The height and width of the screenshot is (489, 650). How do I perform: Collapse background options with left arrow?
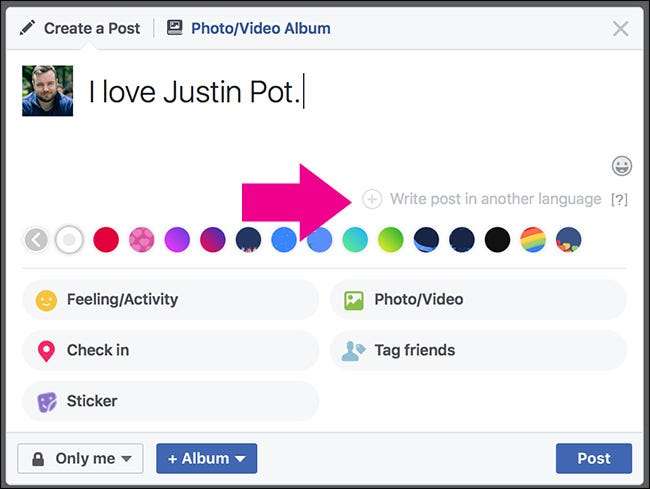36,240
